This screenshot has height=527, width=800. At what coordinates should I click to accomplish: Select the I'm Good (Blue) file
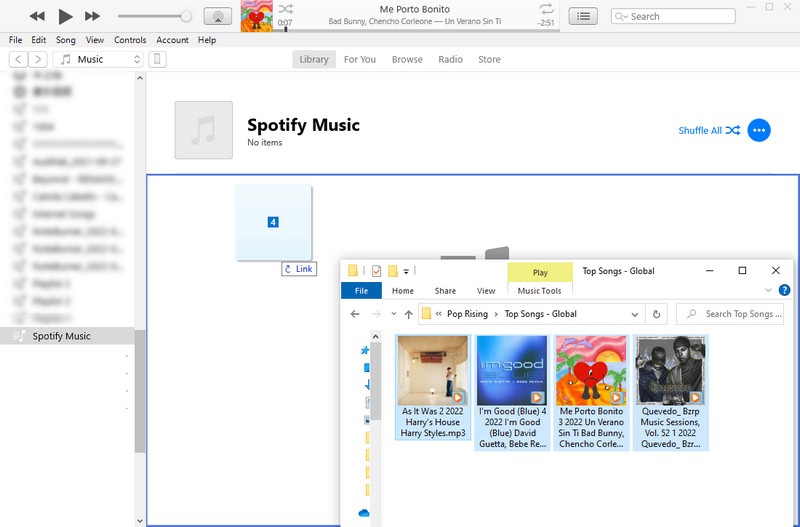512,392
